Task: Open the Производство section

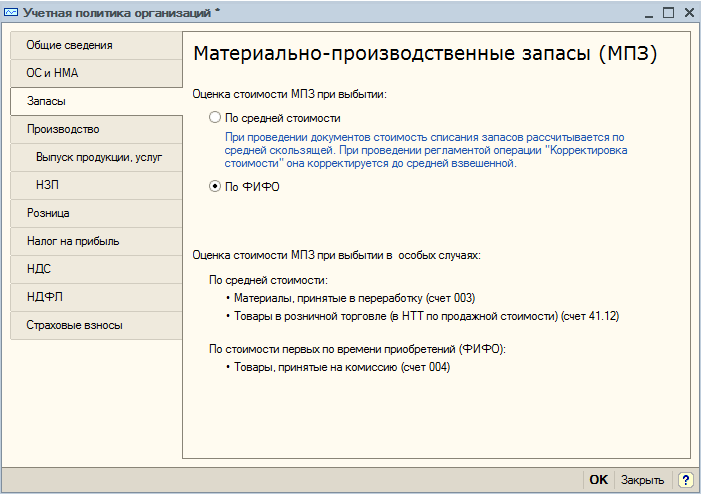Action: point(96,129)
